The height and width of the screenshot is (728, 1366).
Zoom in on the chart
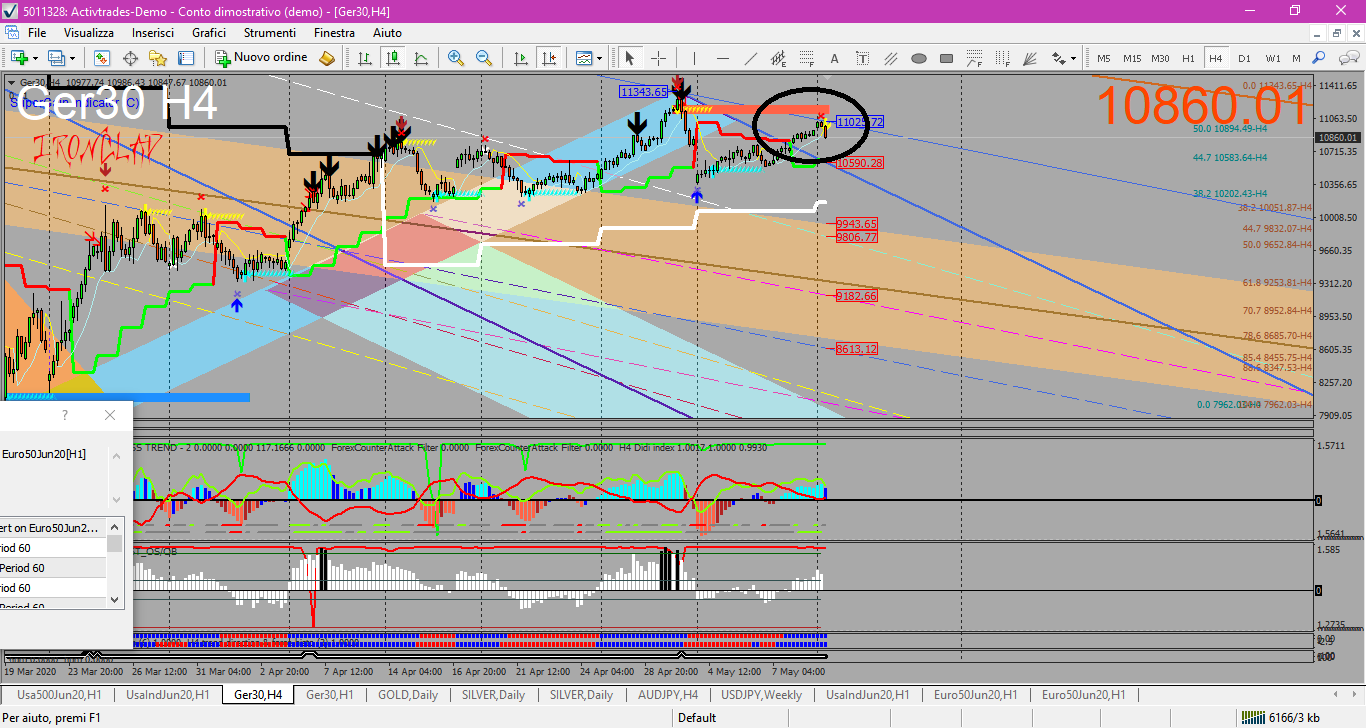point(456,58)
